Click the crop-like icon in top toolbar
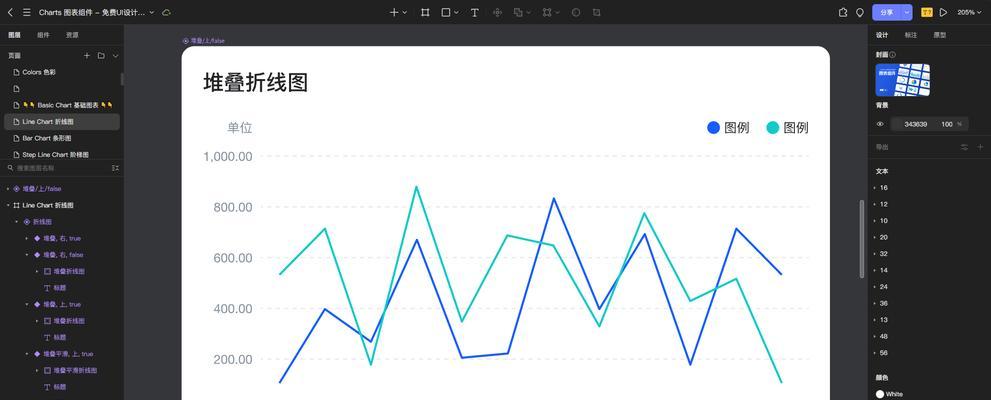 pyautogui.click(x=597, y=12)
